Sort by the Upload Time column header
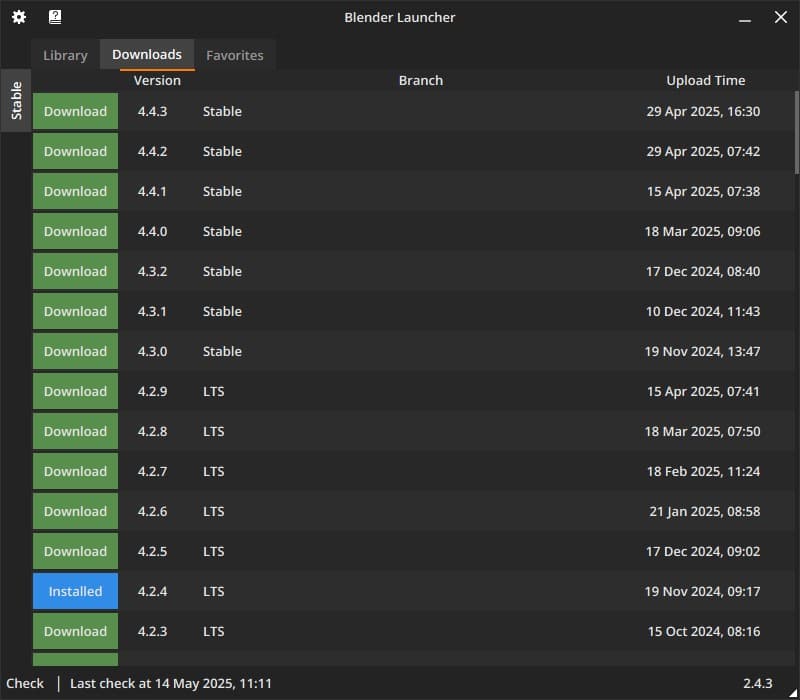Viewport: 800px width, 700px height. 706,81
